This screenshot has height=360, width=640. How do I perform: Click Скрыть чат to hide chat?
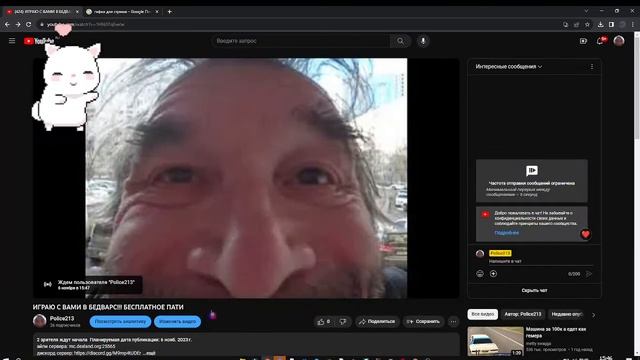[x=534, y=291]
